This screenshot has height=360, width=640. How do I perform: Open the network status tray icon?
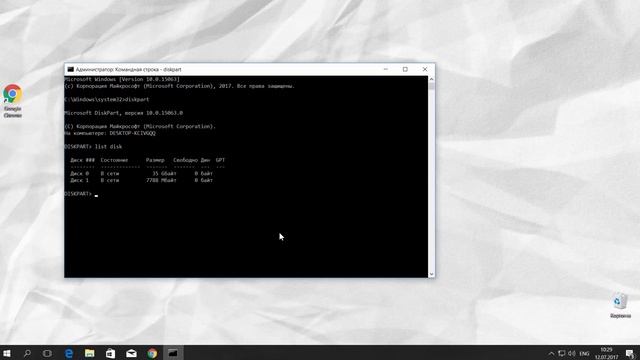coord(562,353)
